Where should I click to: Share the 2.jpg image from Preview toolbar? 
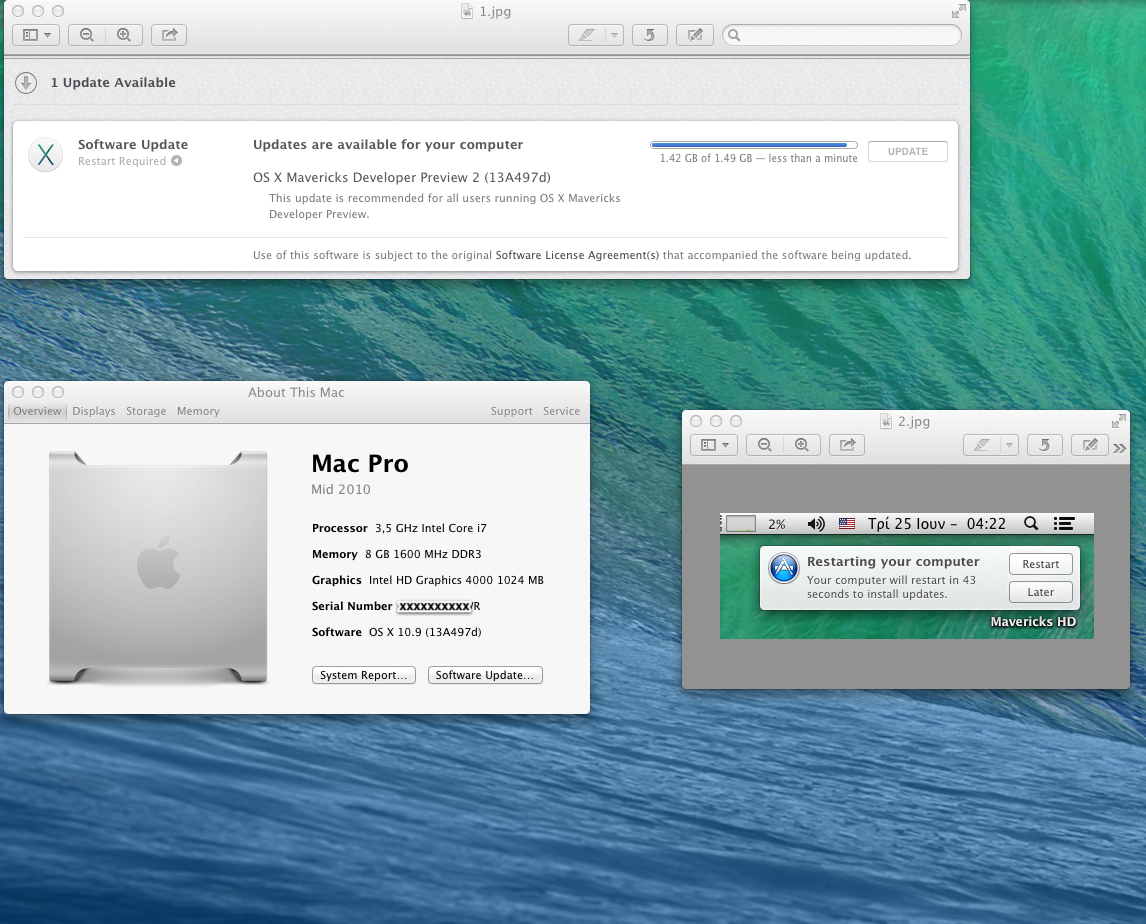click(x=847, y=445)
